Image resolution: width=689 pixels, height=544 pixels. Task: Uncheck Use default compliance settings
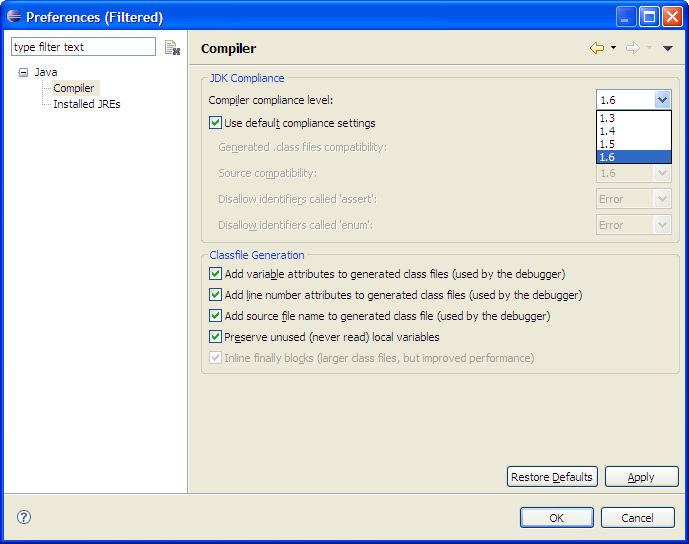point(215,123)
